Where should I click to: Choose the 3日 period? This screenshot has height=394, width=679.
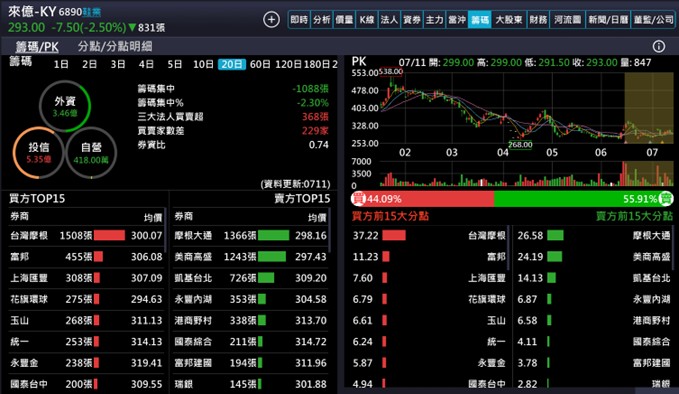point(118,65)
